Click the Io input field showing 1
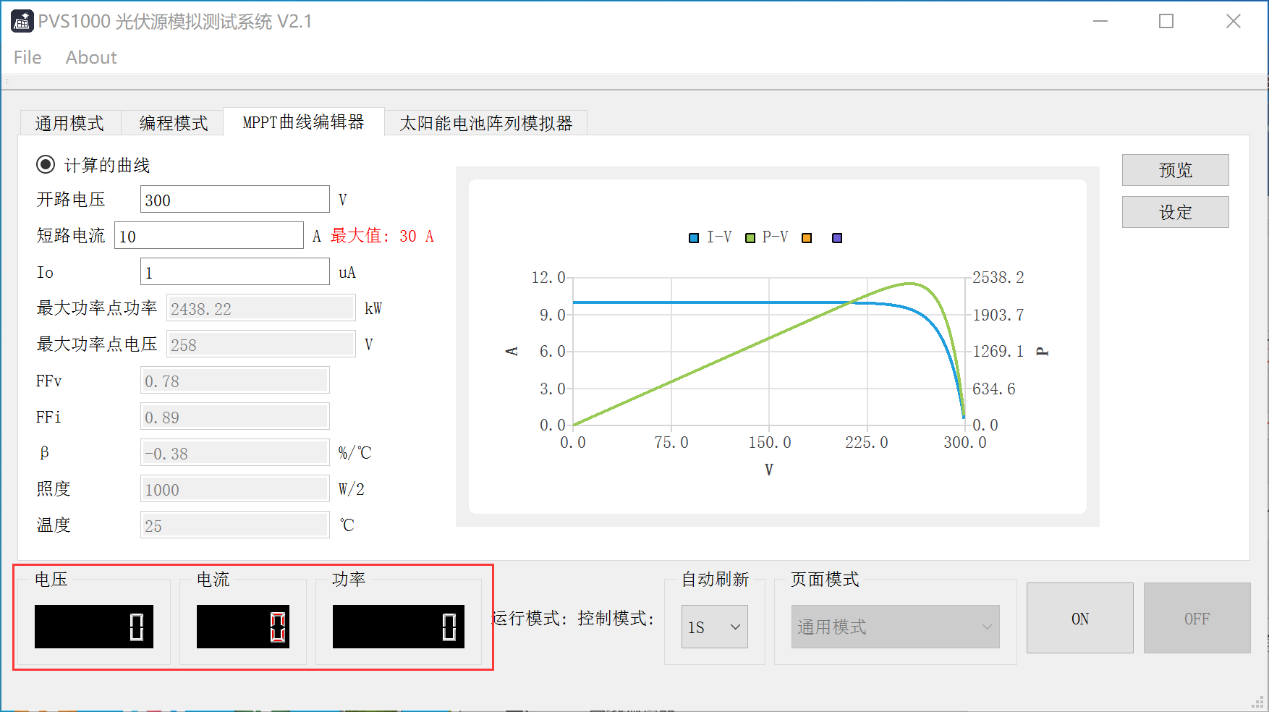 point(235,272)
